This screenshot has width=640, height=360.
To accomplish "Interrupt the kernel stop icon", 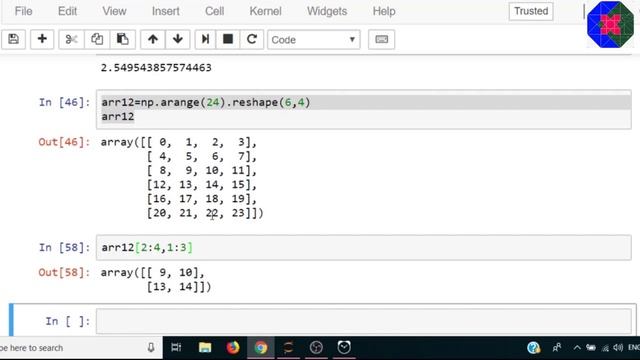I will coord(228,39).
